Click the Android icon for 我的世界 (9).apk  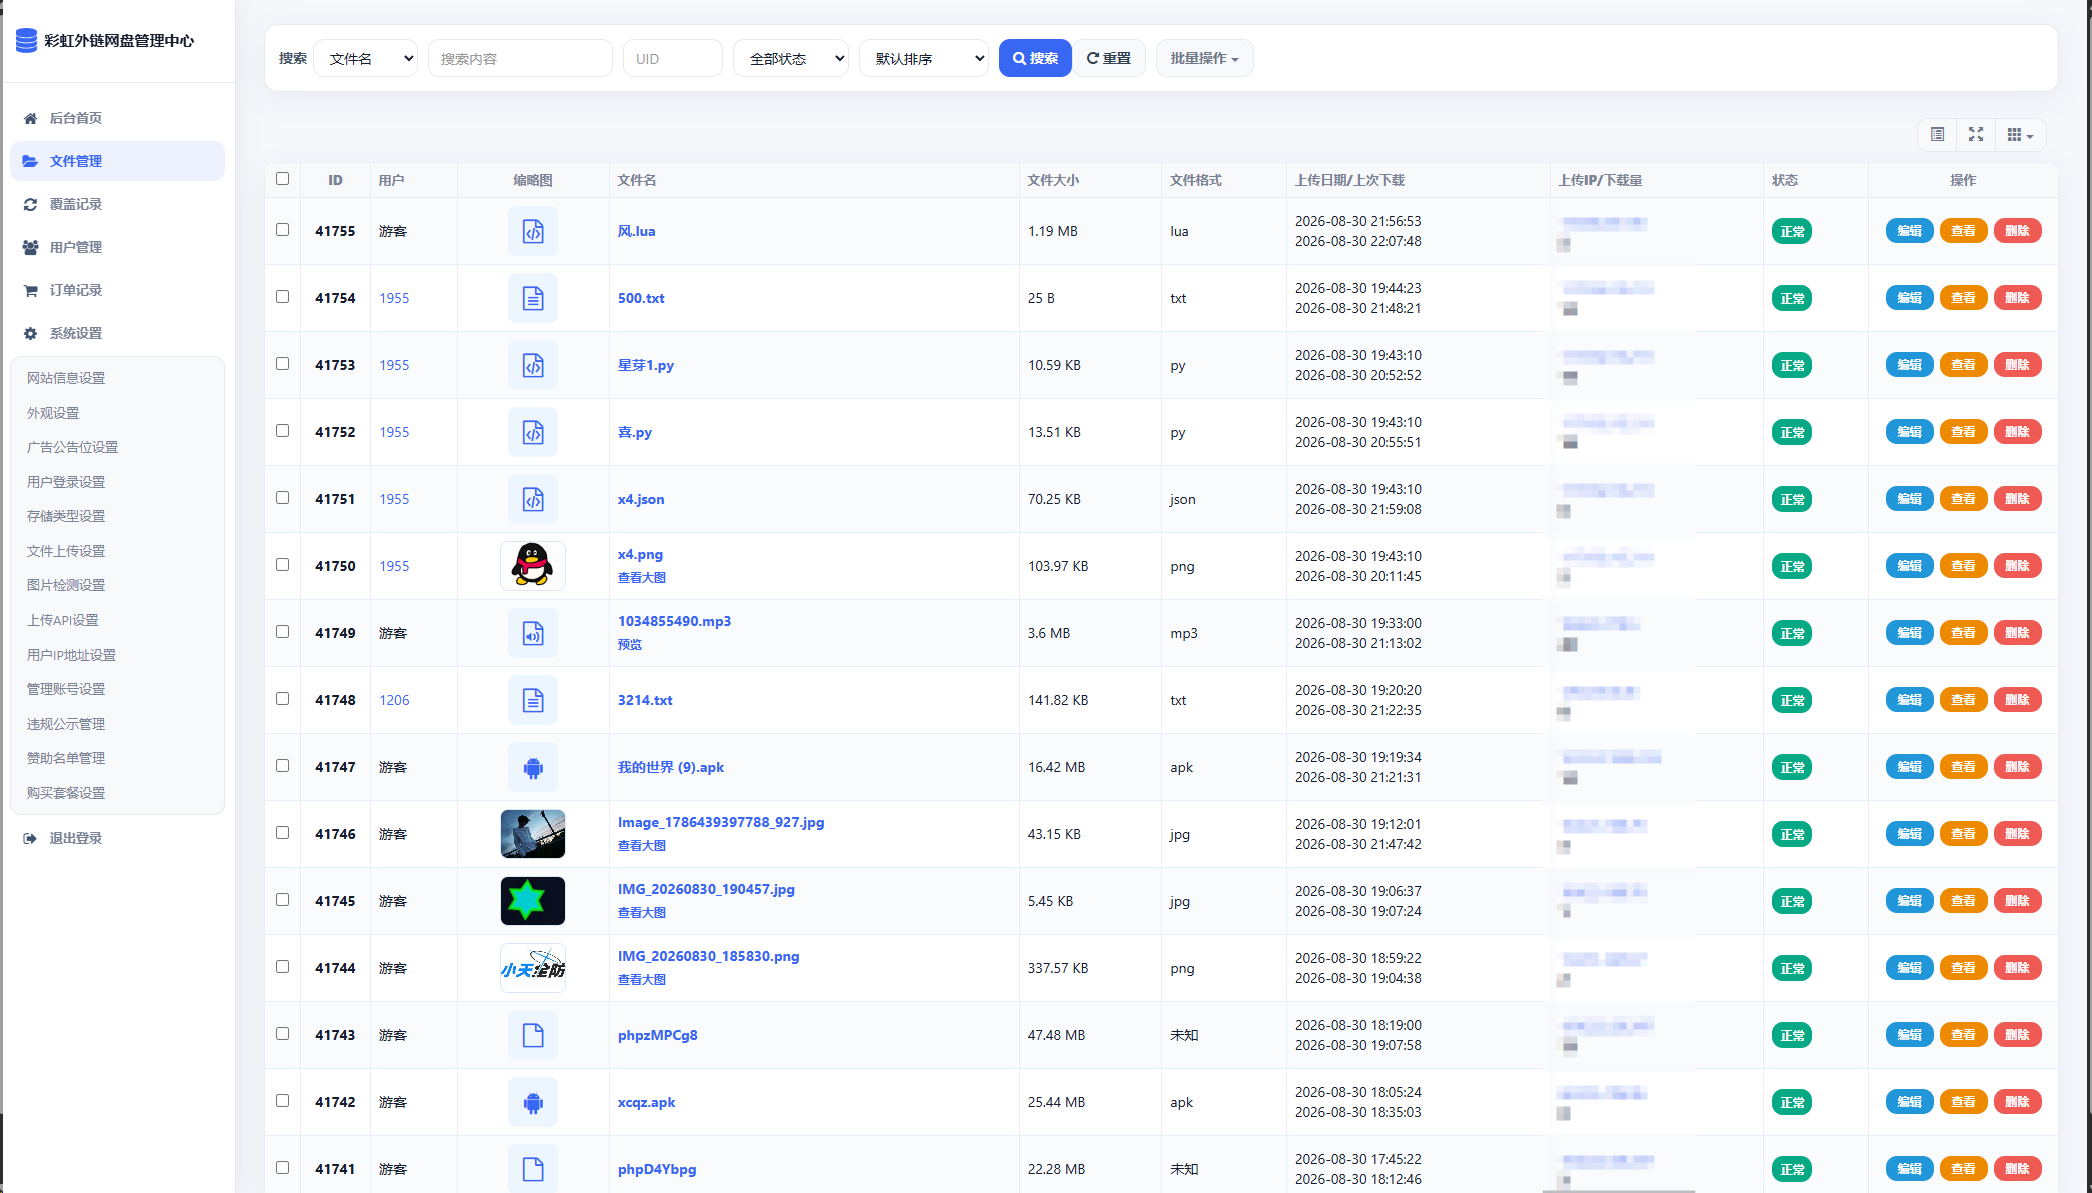point(533,767)
